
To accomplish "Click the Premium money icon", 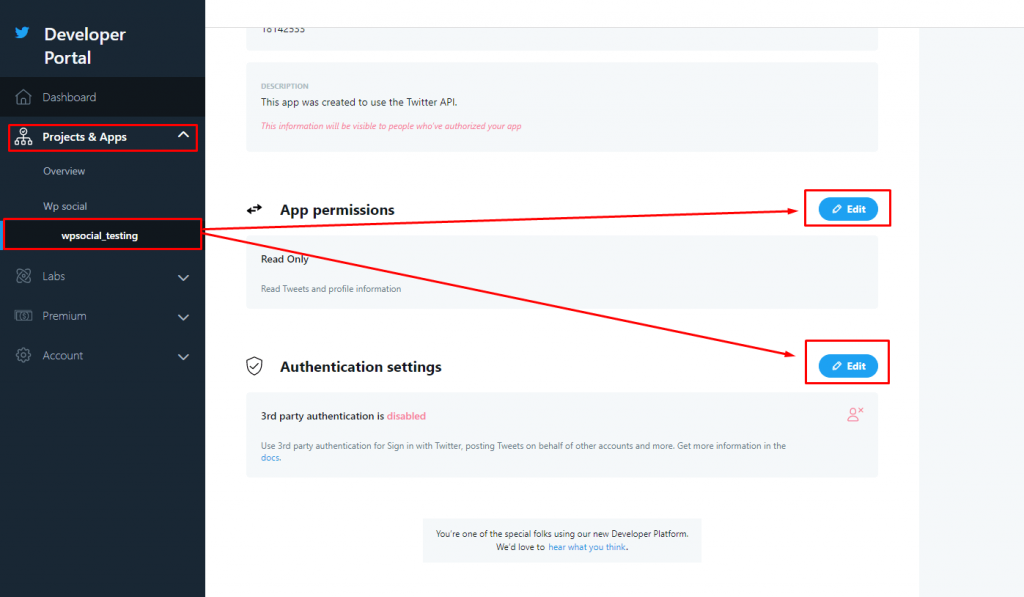I will [24, 316].
